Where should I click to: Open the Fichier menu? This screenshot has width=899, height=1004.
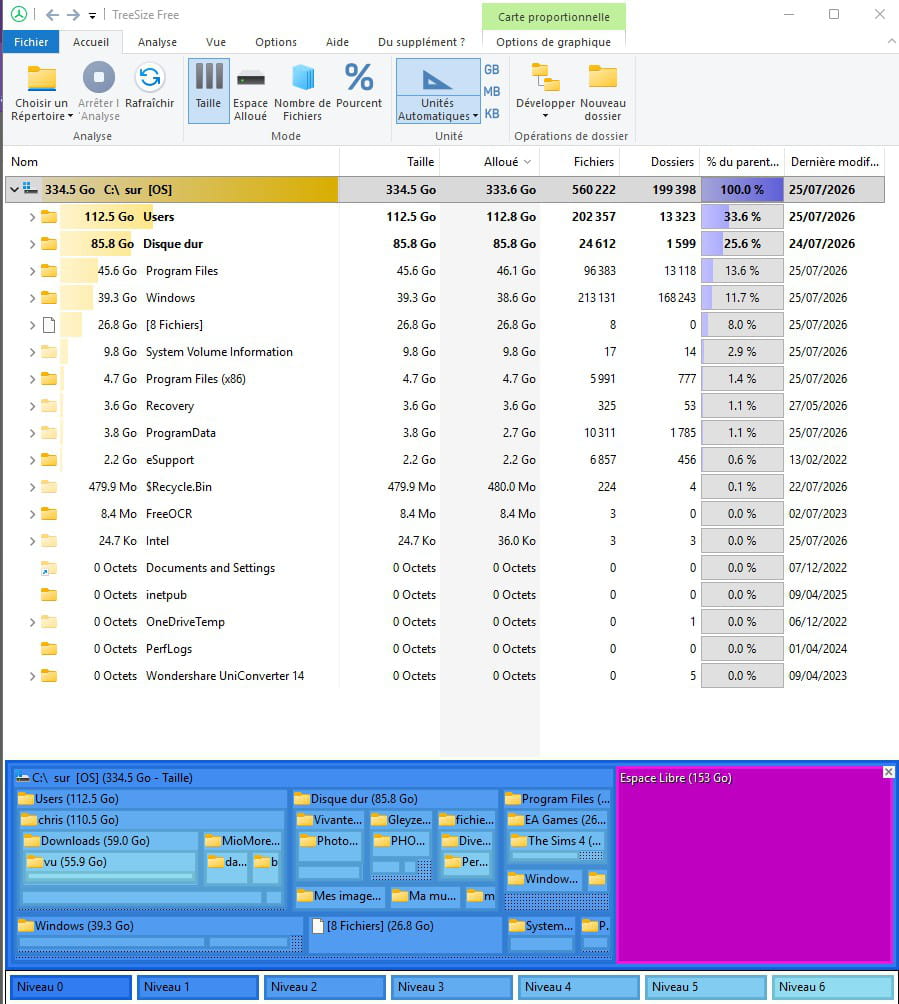[31, 42]
